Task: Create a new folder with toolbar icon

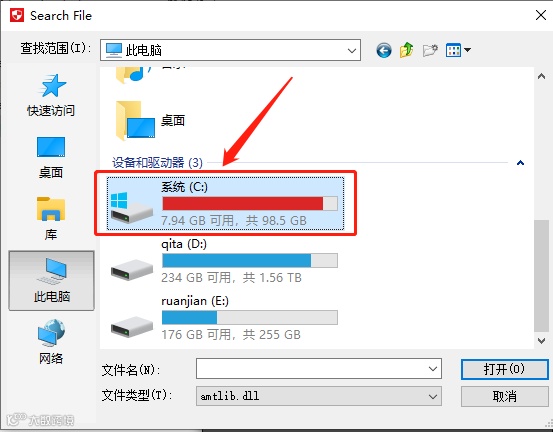Action: [430, 50]
